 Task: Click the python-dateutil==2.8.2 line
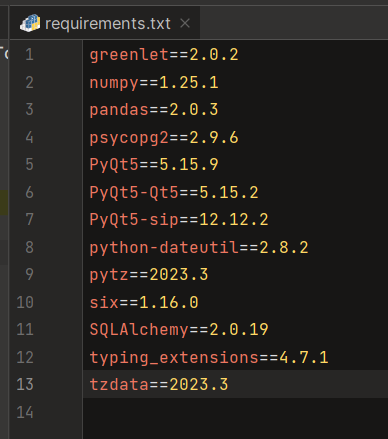[x=199, y=247]
